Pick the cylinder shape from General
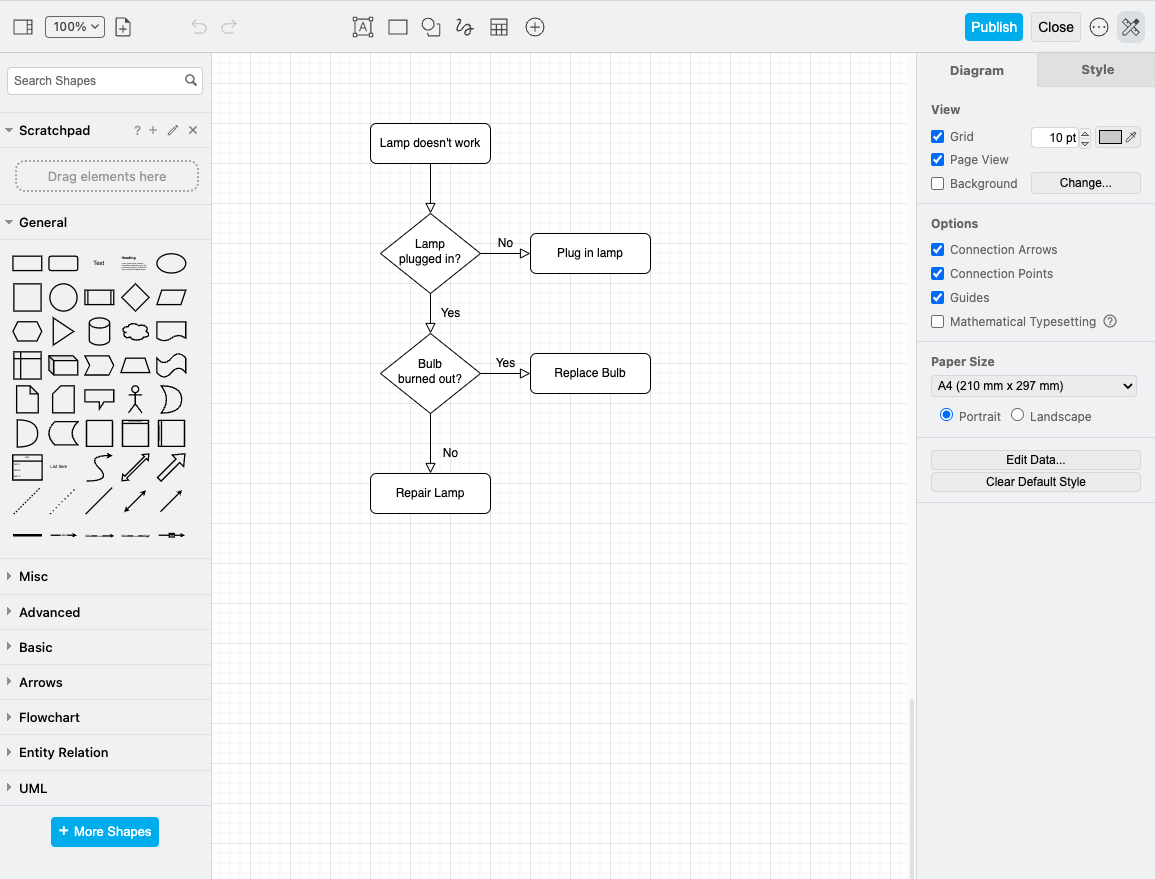This screenshot has height=879, width=1155. (x=99, y=331)
